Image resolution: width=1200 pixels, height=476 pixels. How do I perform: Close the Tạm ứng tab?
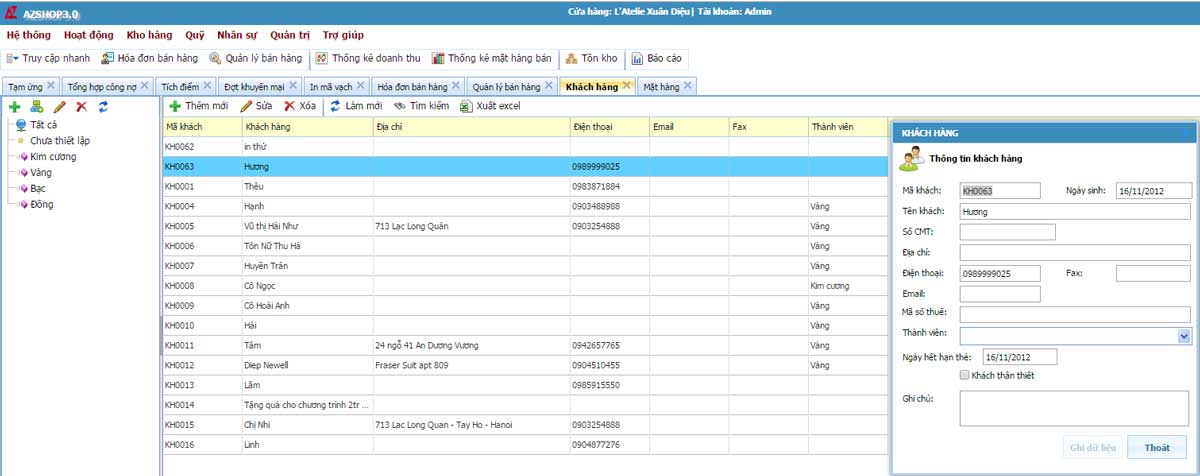(51, 86)
